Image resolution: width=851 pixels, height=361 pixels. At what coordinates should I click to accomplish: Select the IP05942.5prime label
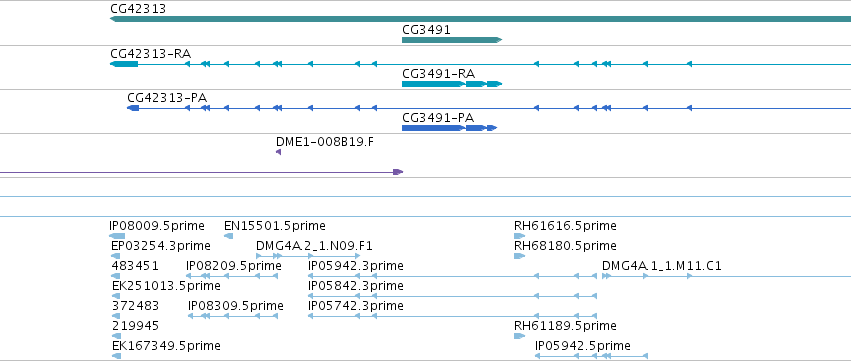click(583, 346)
